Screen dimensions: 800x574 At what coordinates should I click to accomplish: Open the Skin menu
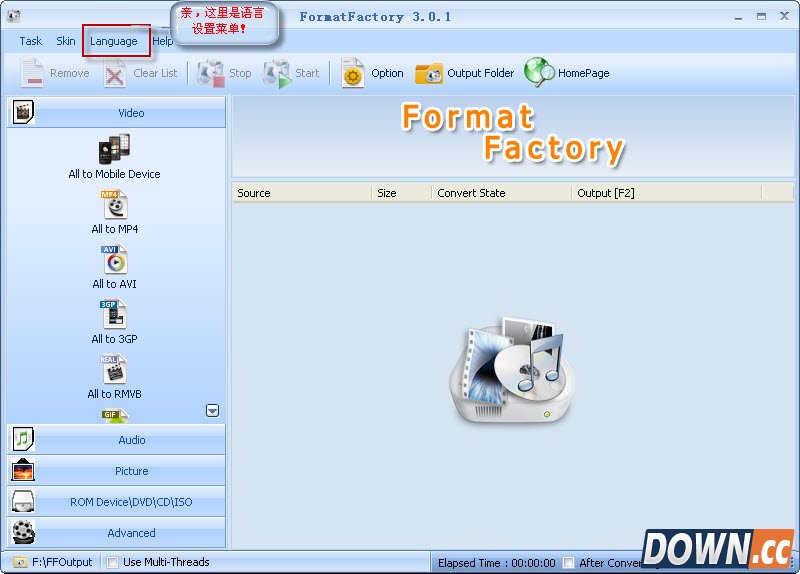click(65, 41)
